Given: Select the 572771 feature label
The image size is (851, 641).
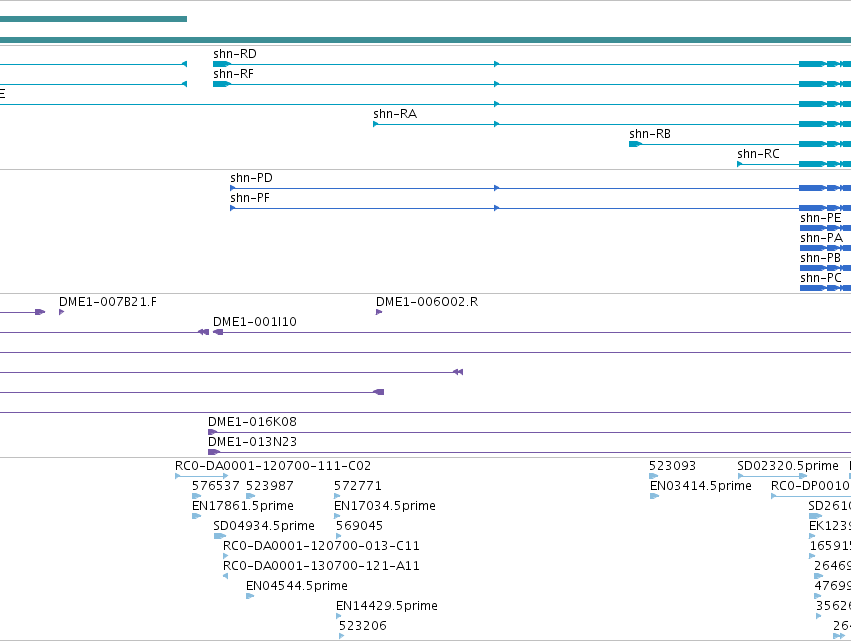Looking at the screenshot, I should [358, 486].
